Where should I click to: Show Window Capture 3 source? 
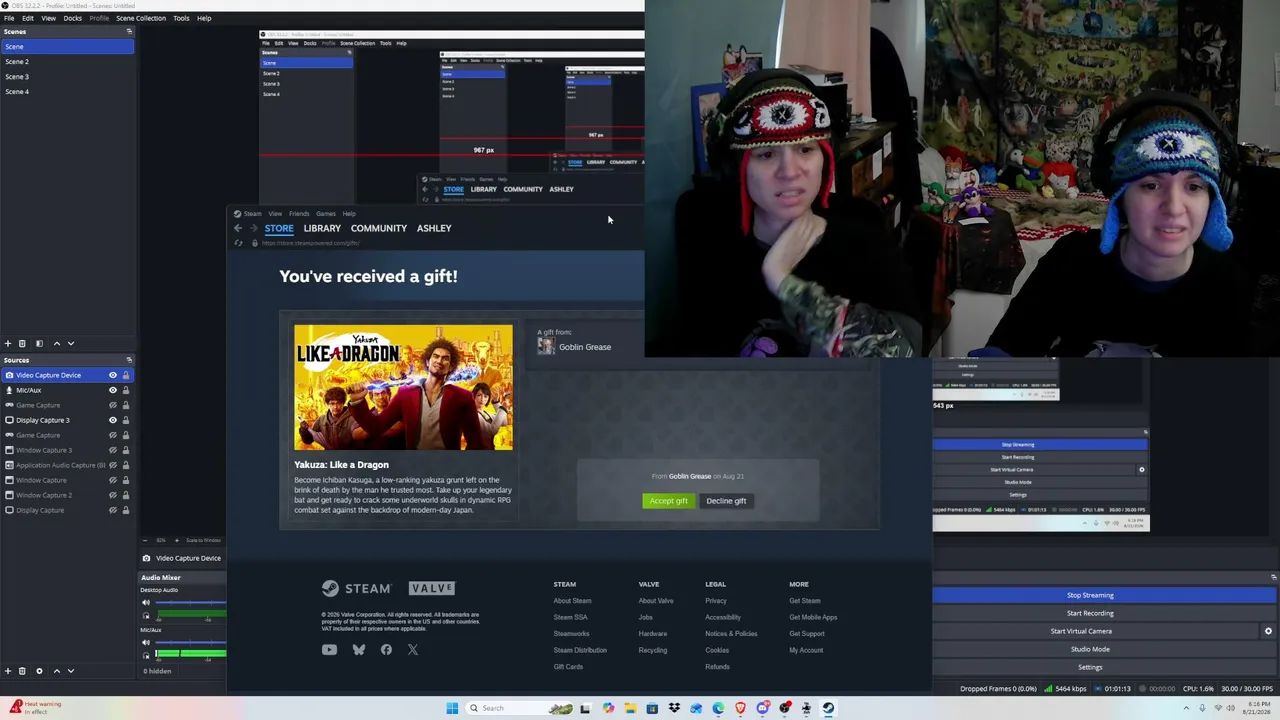coord(112,450)
